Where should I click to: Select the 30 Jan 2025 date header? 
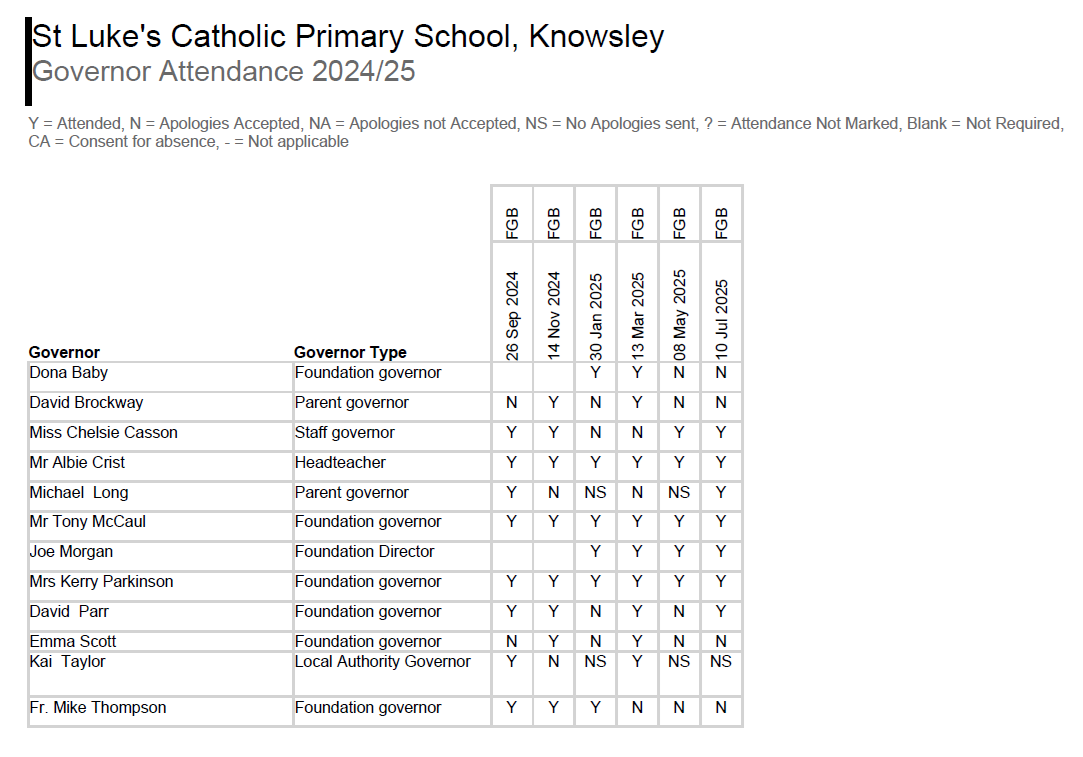[596, 315]
